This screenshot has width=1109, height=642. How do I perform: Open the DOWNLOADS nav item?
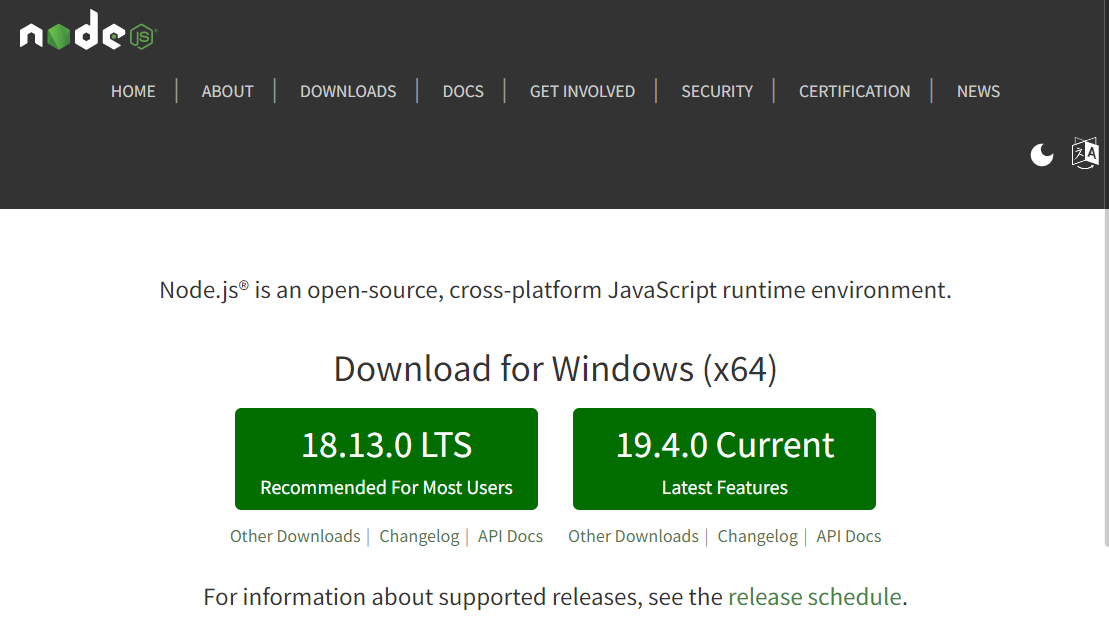point(348,91)
